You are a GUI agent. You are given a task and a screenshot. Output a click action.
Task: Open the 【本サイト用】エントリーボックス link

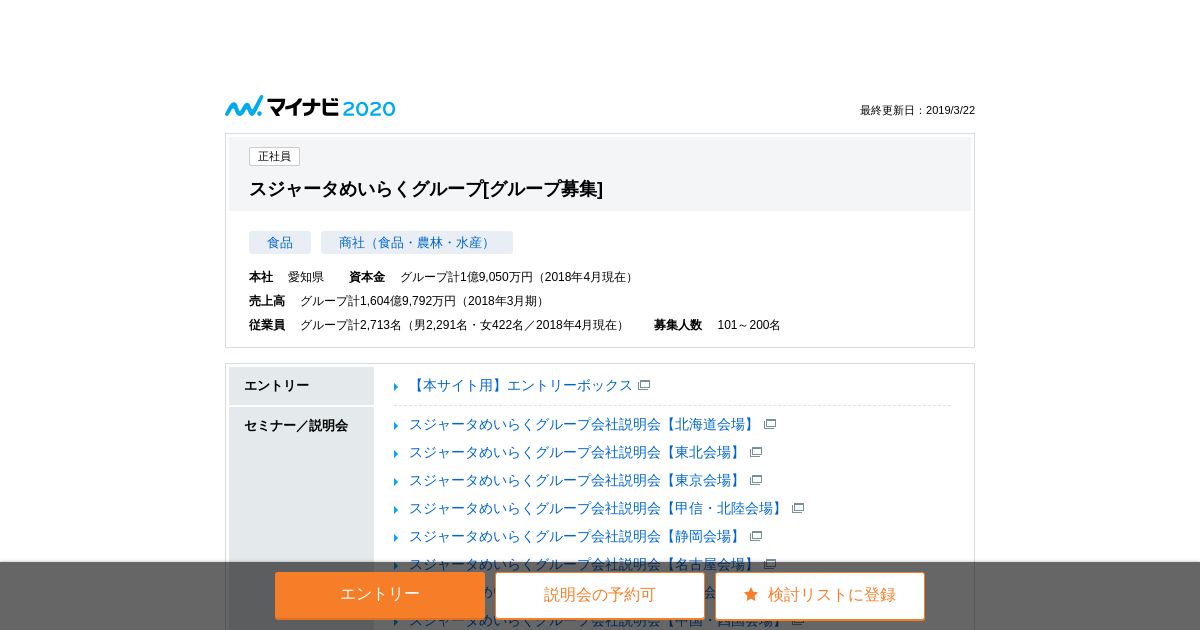(521, 385)
